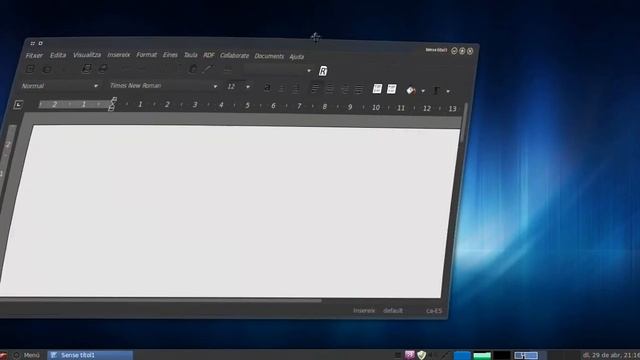This screenshot has width=640, height=360.
Task: Open the RDF menu
Action: click(209, 55)
